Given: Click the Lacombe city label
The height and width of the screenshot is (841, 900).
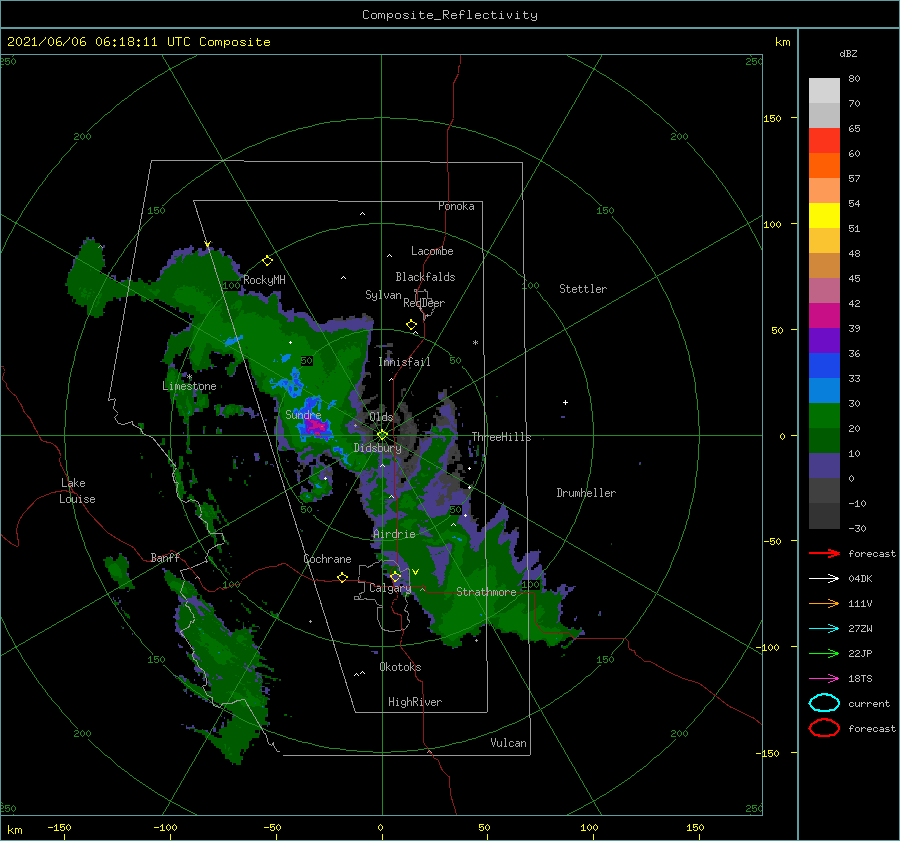Looking at the screenshot, I should click(x=432, y=251).
